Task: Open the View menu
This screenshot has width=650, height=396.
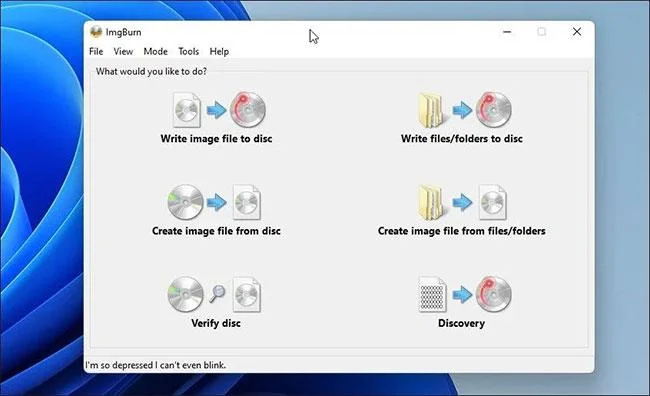Action: pos(123,51)
